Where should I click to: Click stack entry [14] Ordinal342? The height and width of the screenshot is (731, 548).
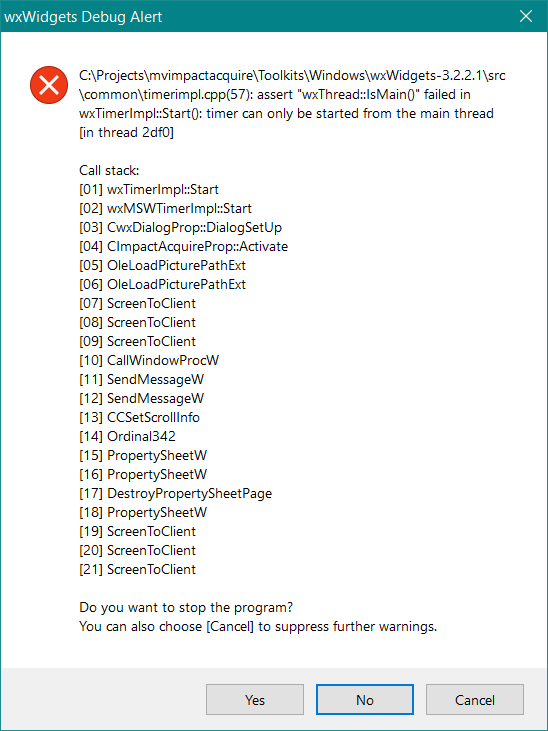(127, 436)
